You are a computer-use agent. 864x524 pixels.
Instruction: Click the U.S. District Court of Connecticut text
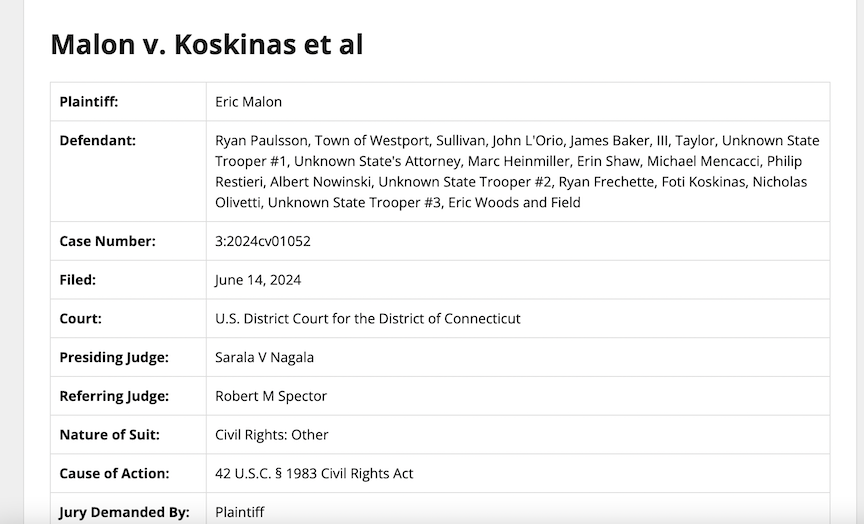tap(367, 319)
